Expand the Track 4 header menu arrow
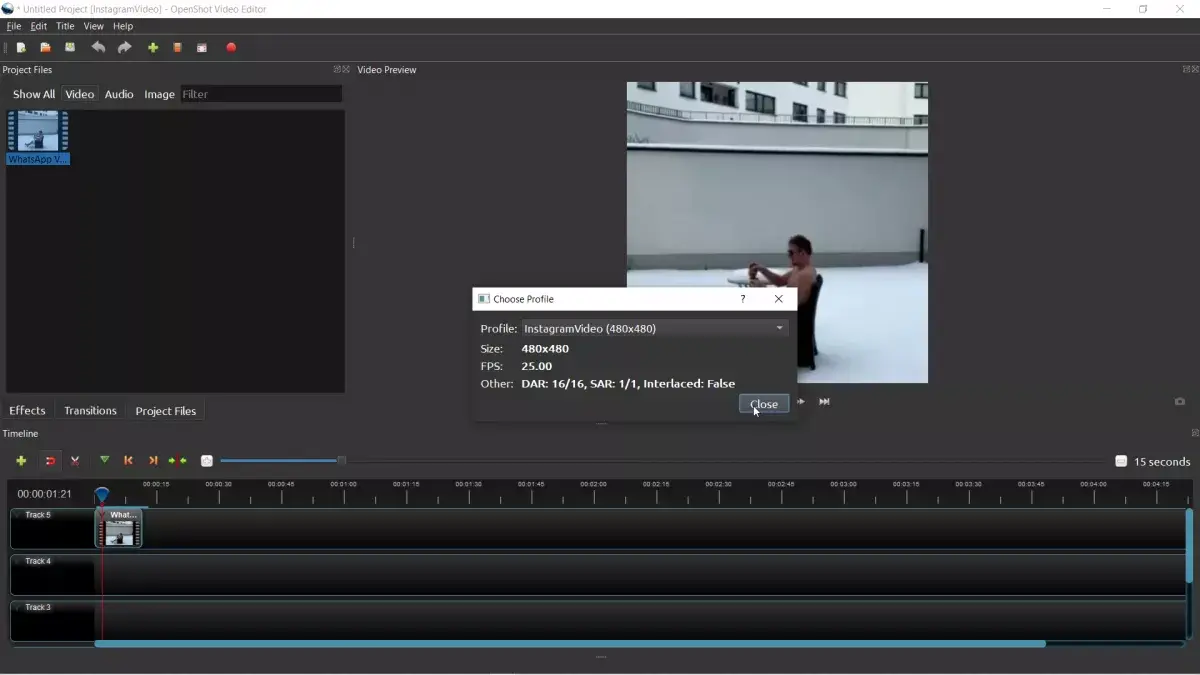The height and width of the screenshot is (675, 1200). pyautogui.click(x=18, y=561)
